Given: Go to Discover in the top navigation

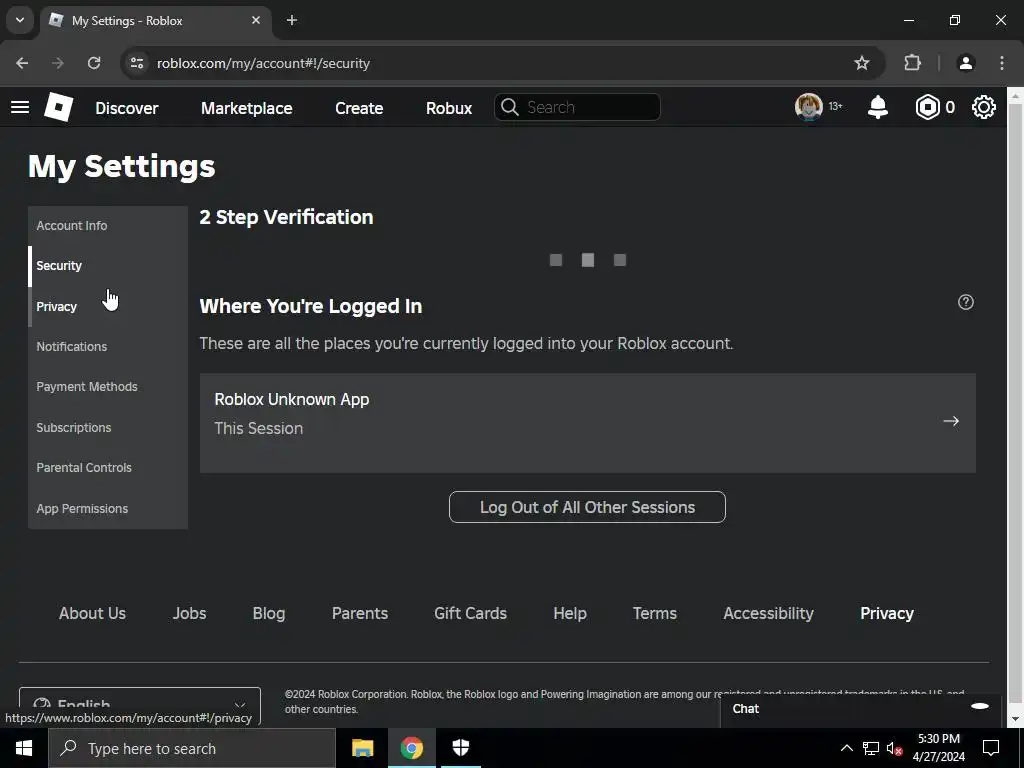Looking at the screenshot, I should click(x=127, y=108).
